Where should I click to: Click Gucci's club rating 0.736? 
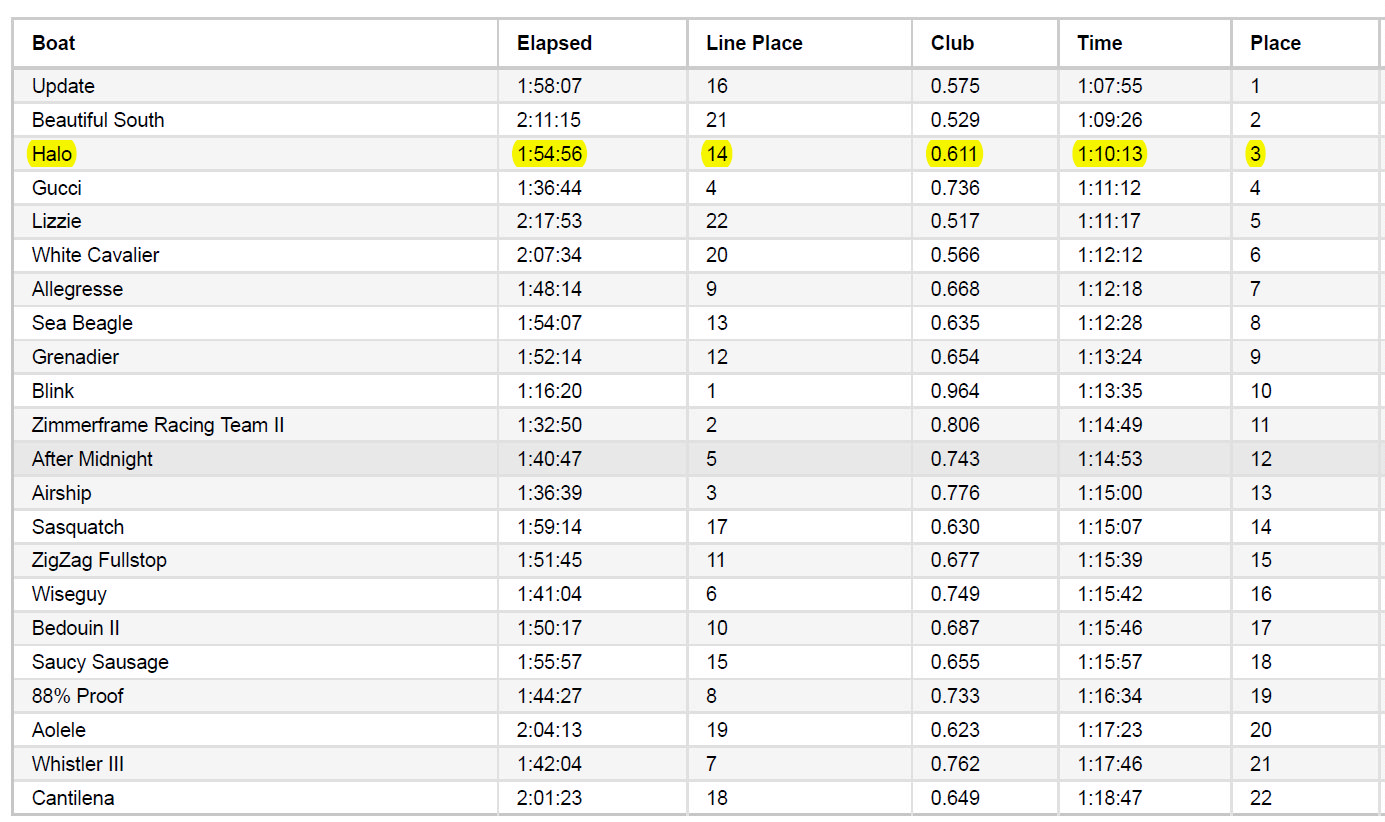coord(955,188)
